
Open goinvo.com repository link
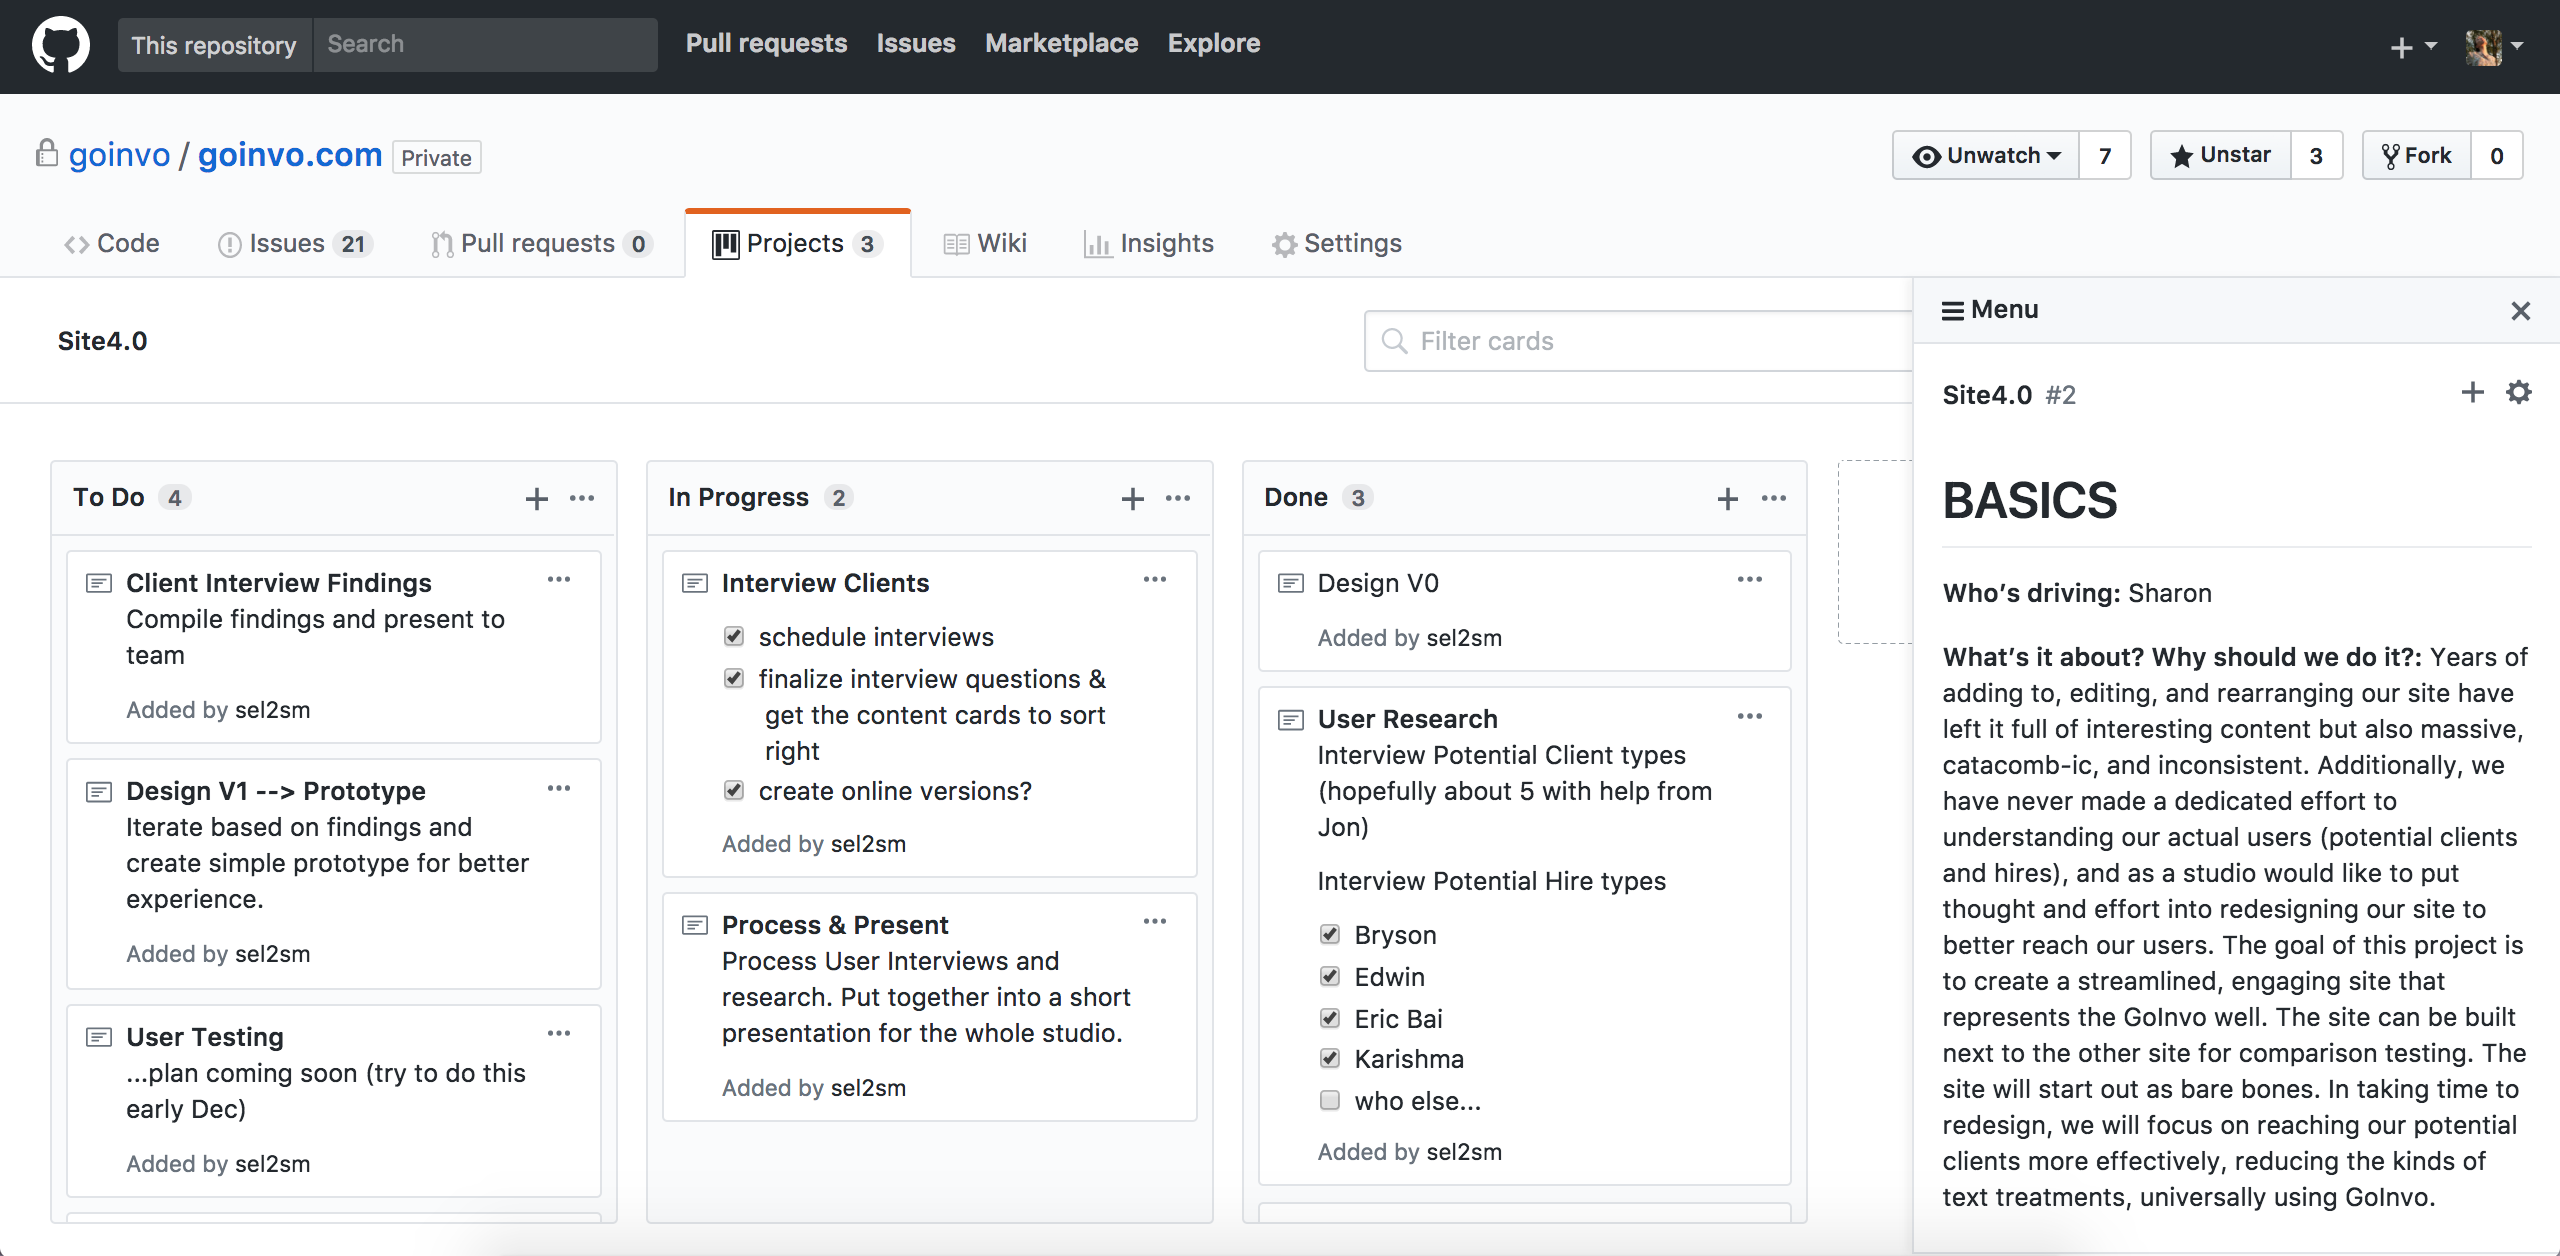click(290, 155)
